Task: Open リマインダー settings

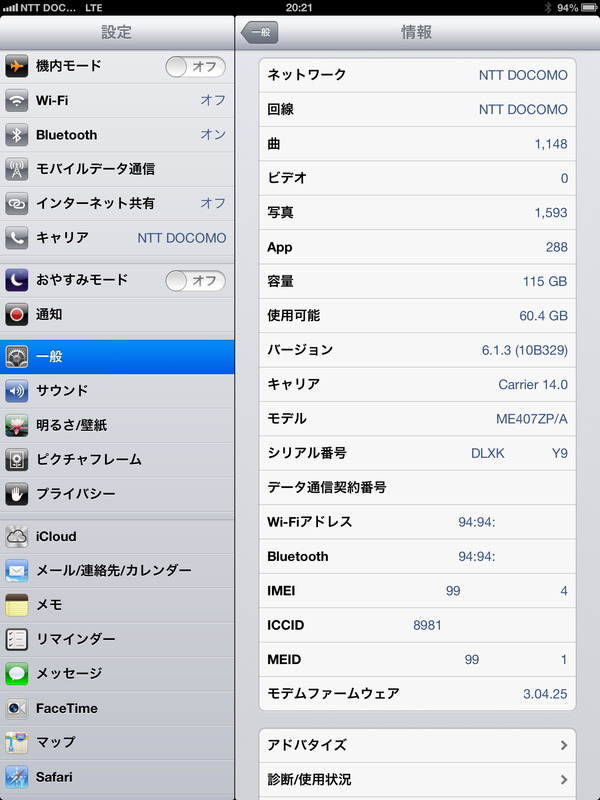Action: tap(117, 639)
